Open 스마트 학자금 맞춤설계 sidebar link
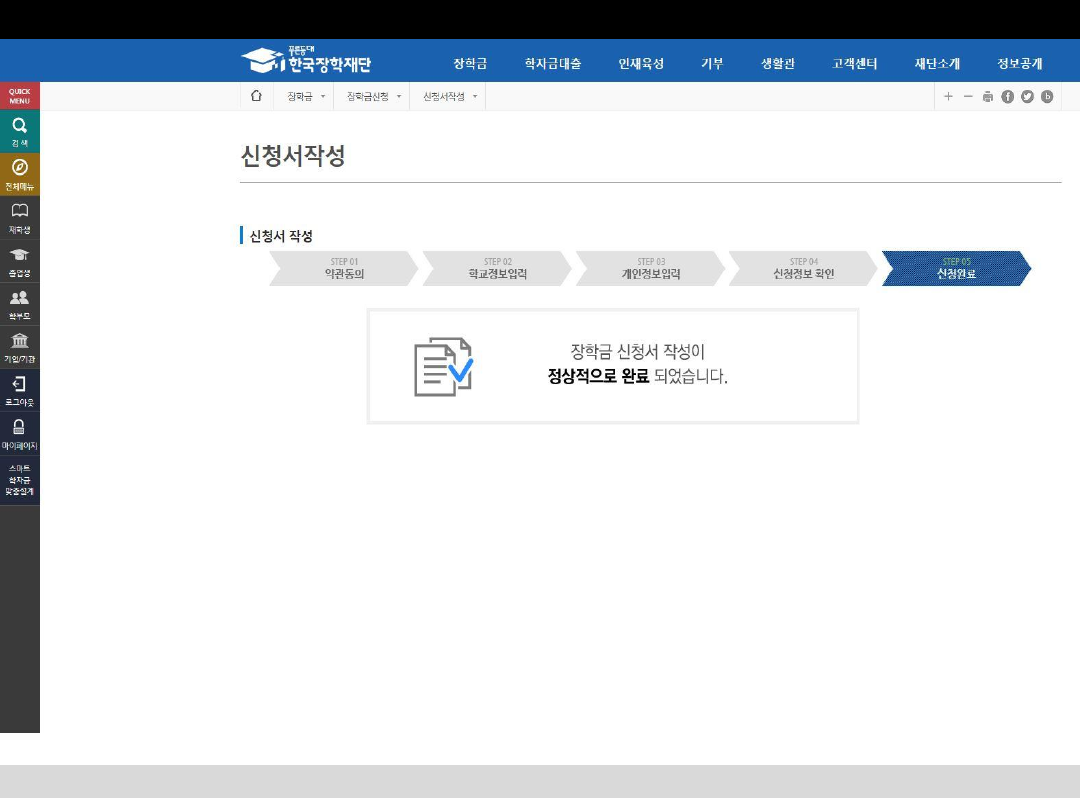 coord(19,480)
